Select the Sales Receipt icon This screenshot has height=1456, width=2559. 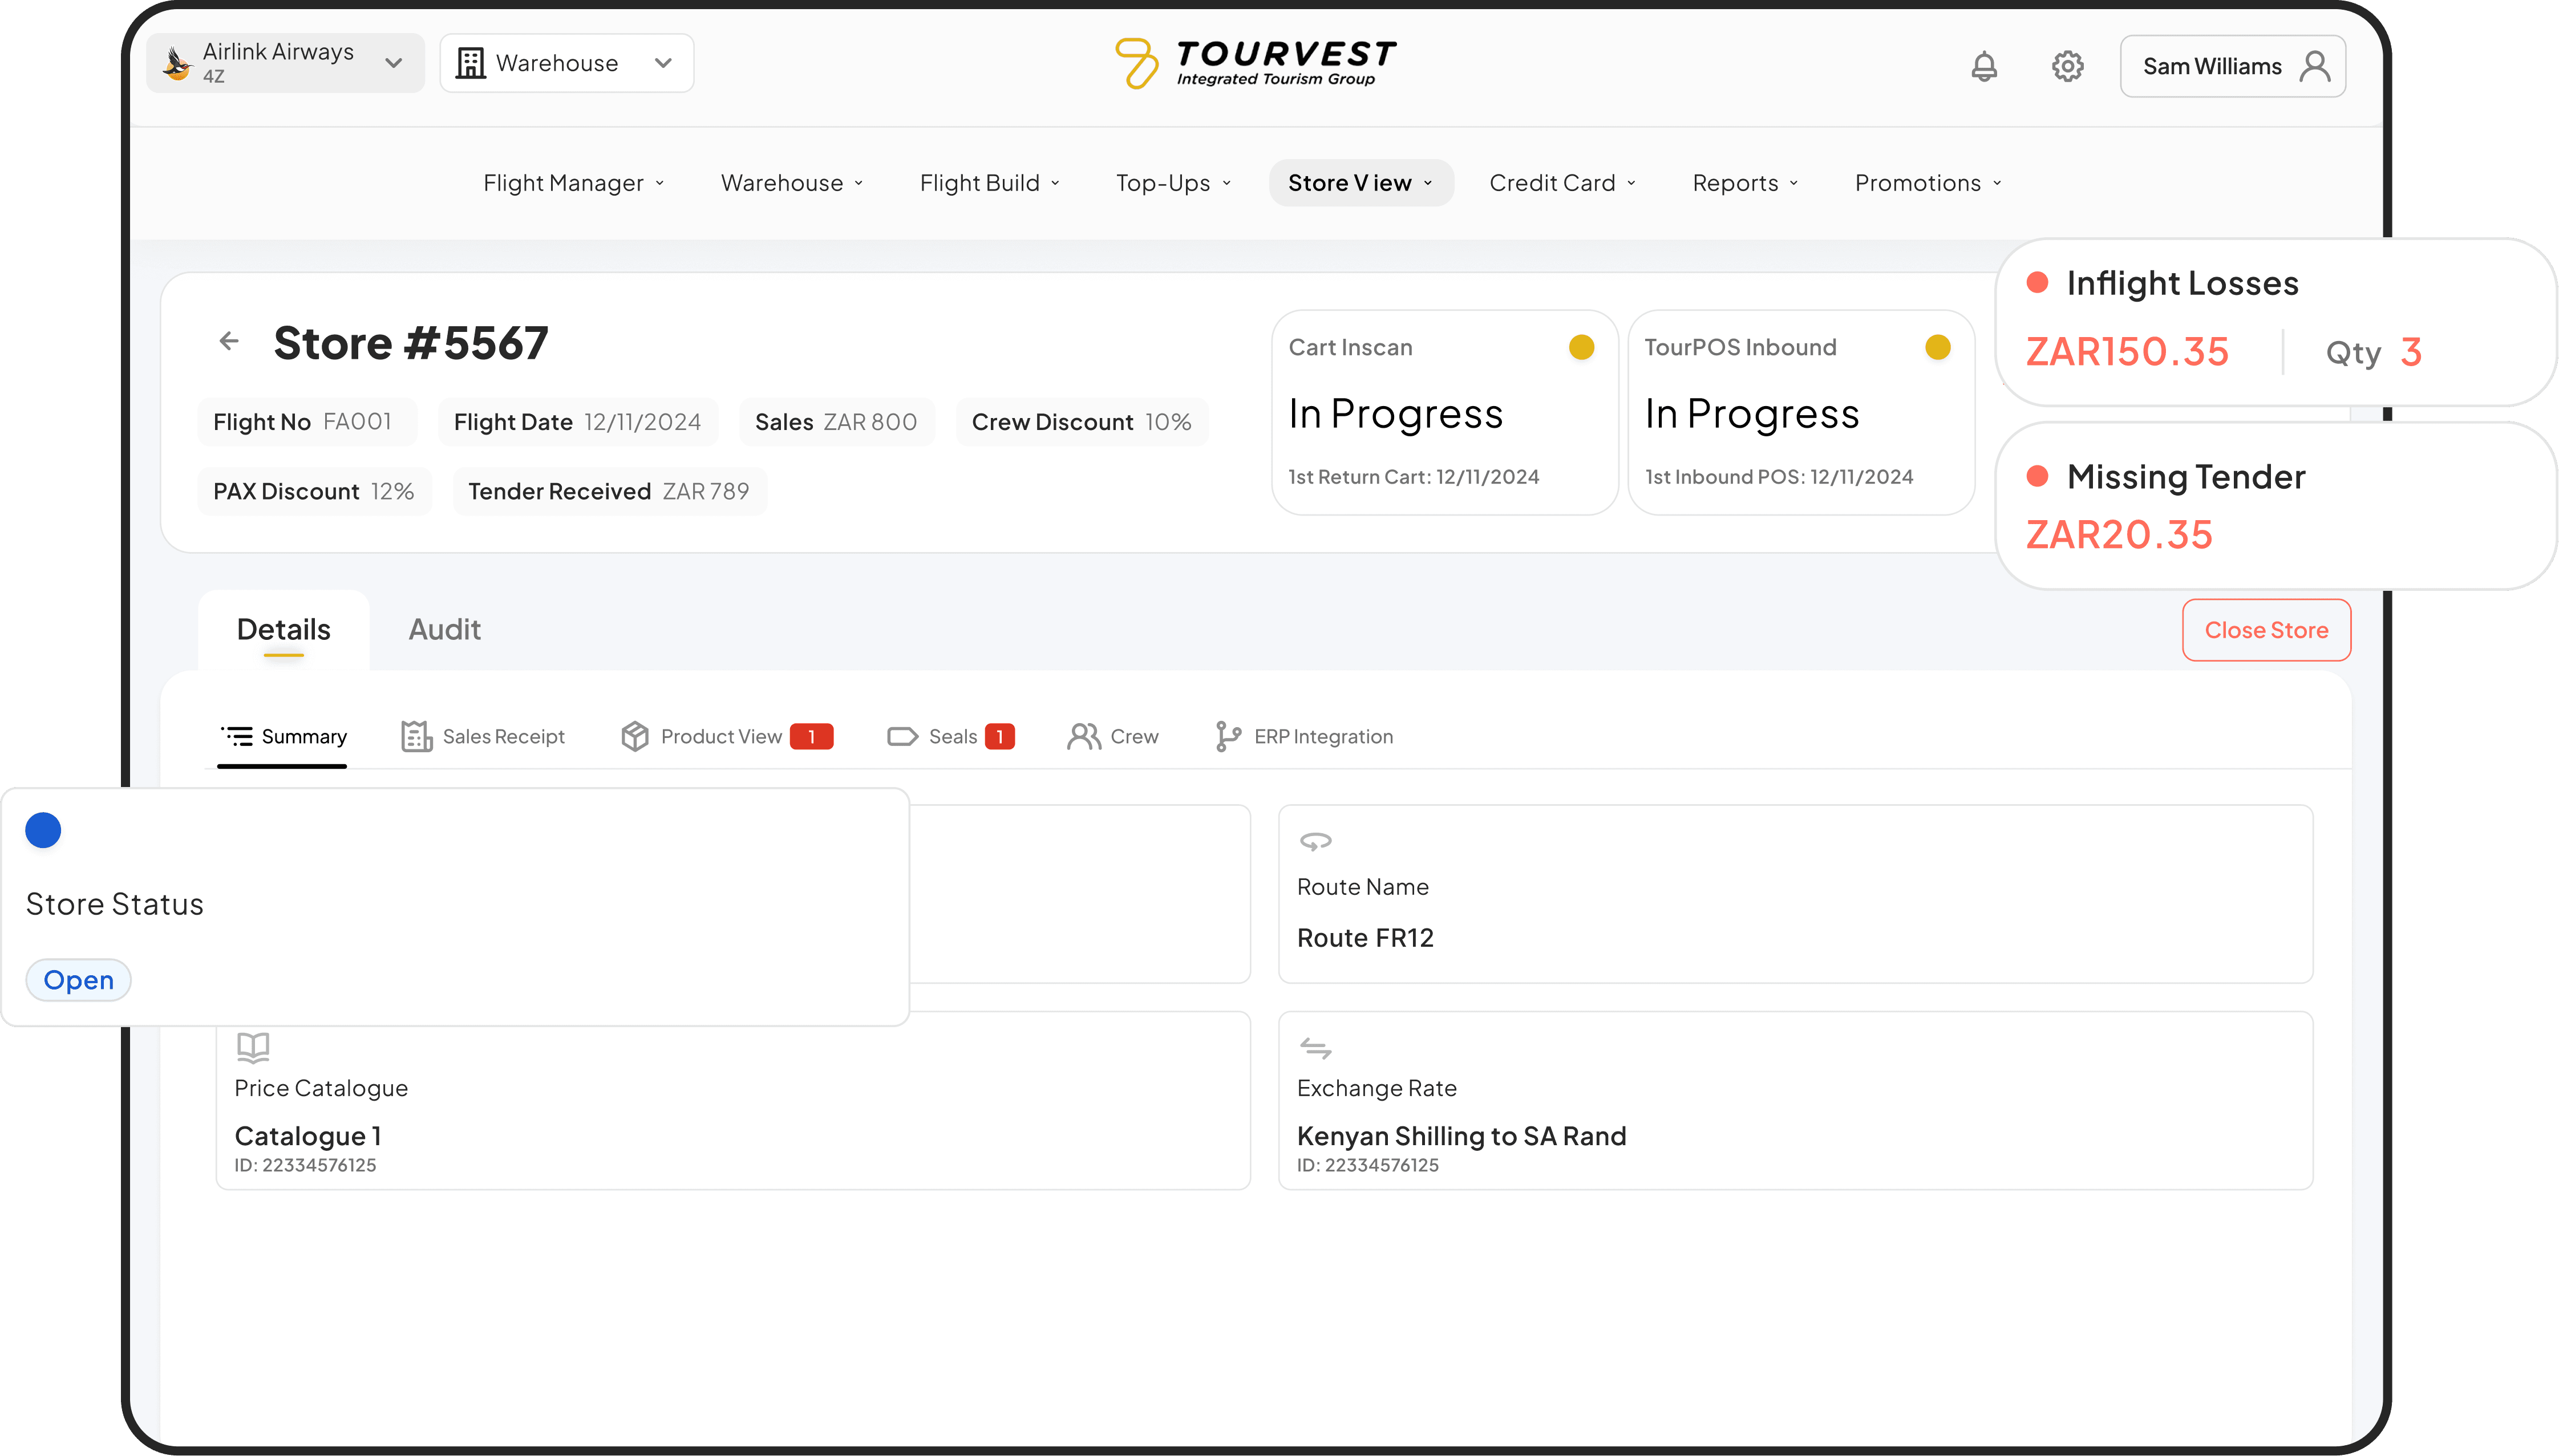point(416,736)
